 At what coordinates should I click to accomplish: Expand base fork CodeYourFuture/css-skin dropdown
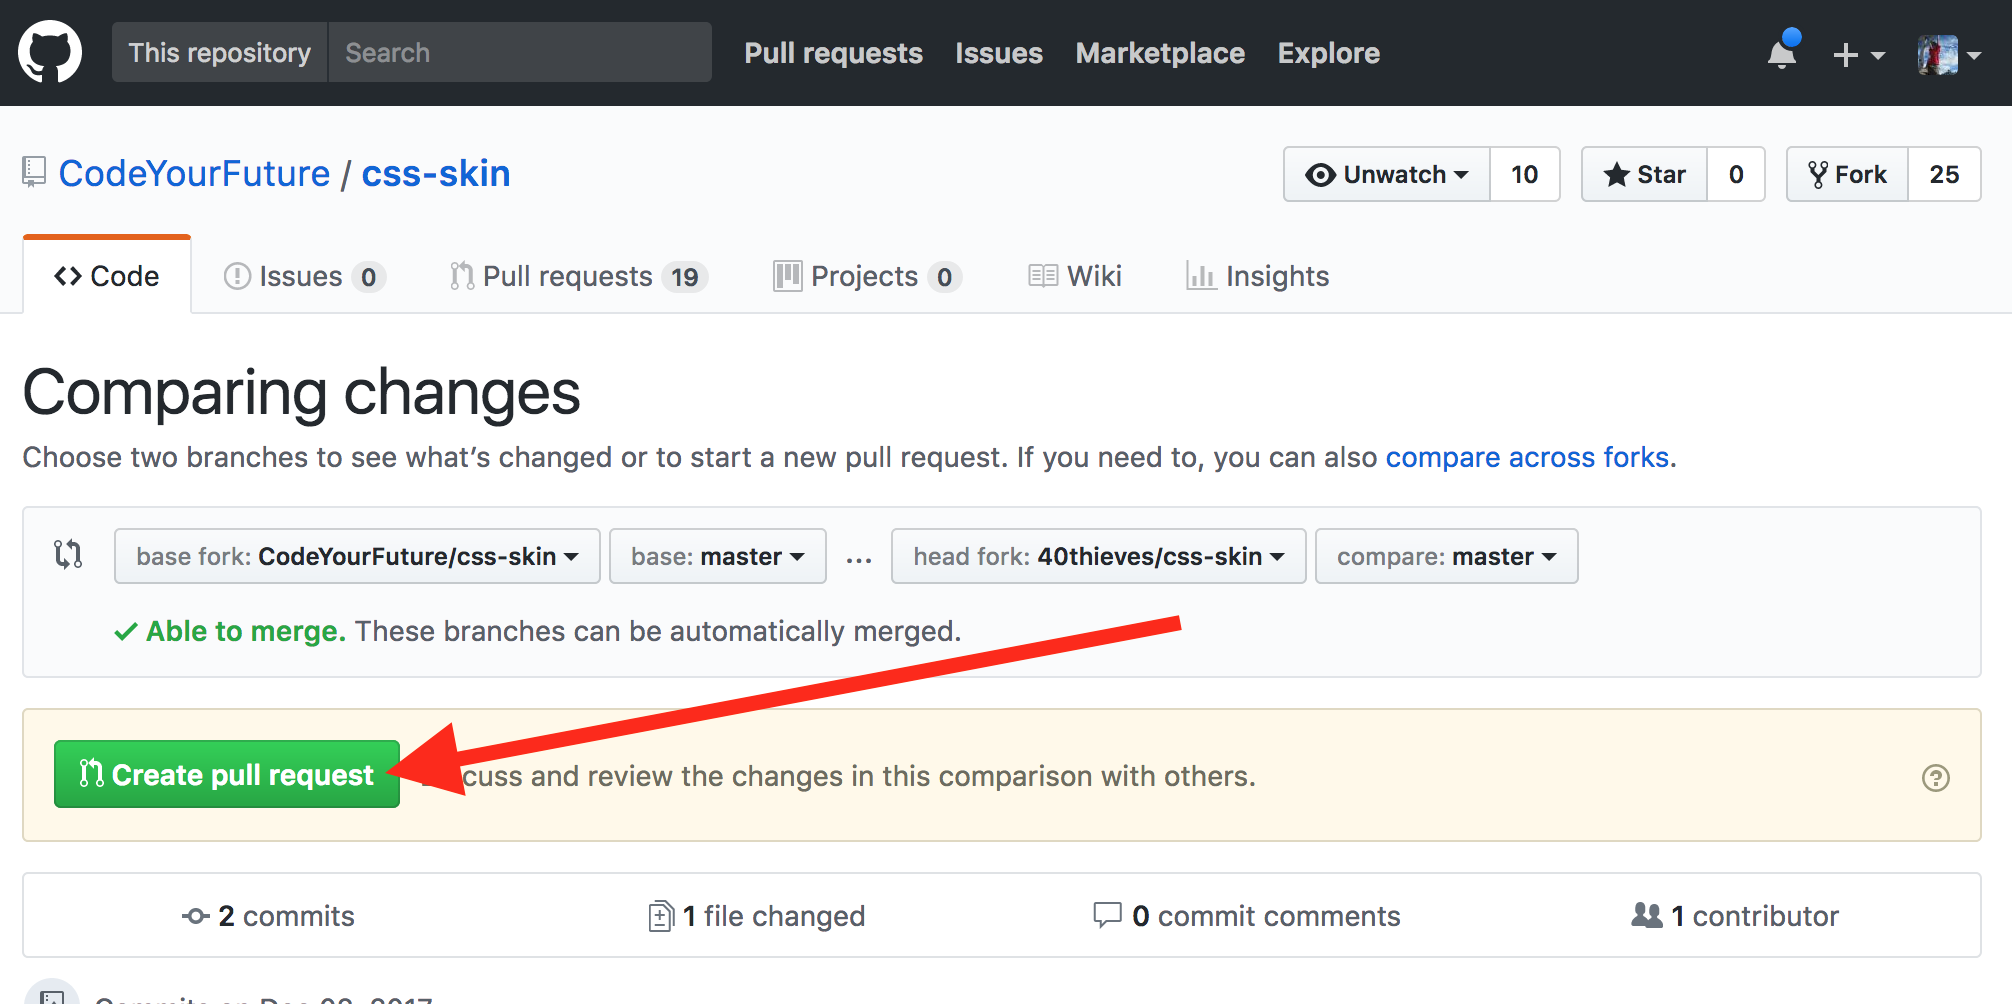pyautogui.click(x=357, y=556)
